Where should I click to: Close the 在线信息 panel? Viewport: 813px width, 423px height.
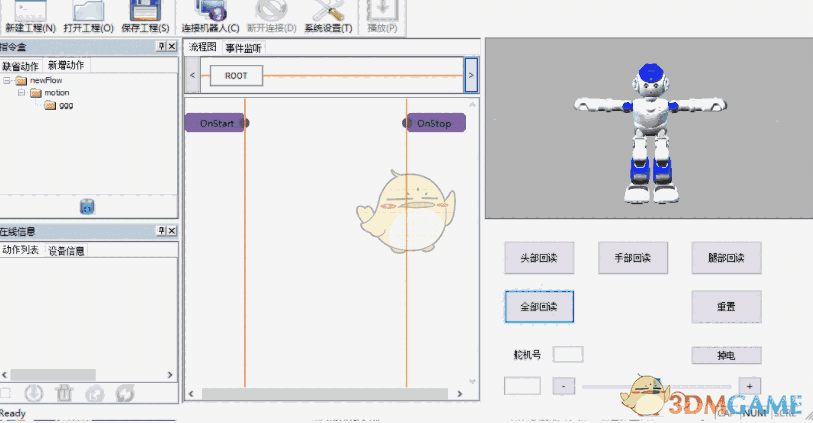tap(172, 231)
